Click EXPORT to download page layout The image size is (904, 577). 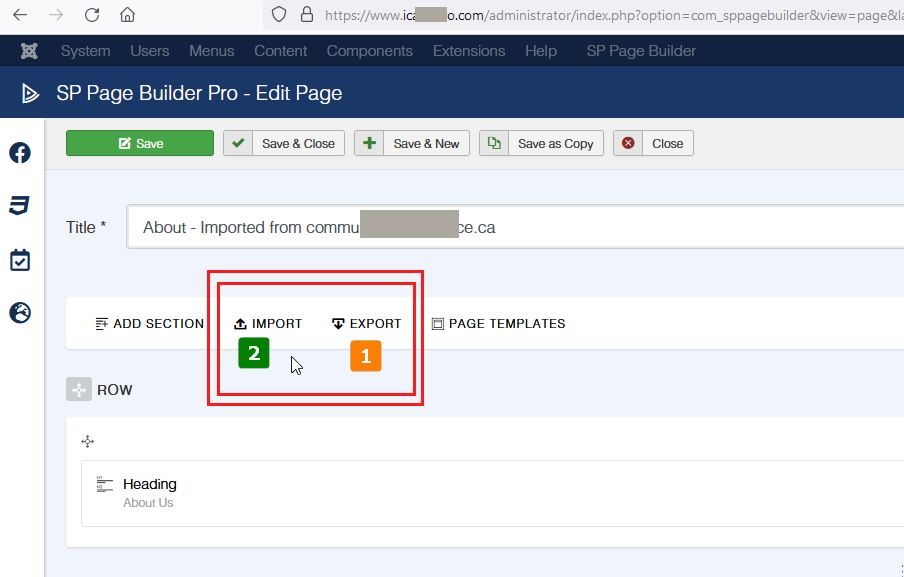coord(367,323)
